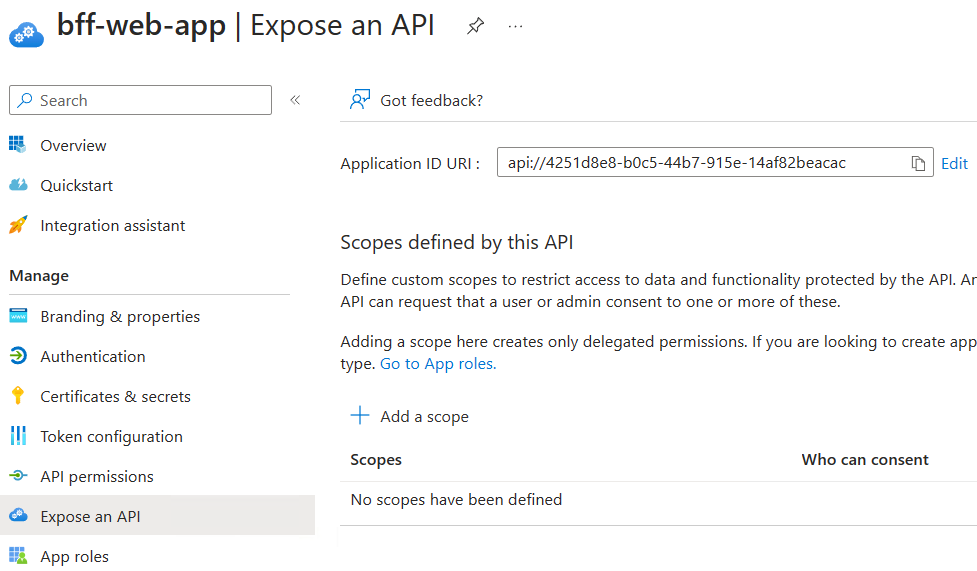Open the Overview menu item

pos(74,145)
